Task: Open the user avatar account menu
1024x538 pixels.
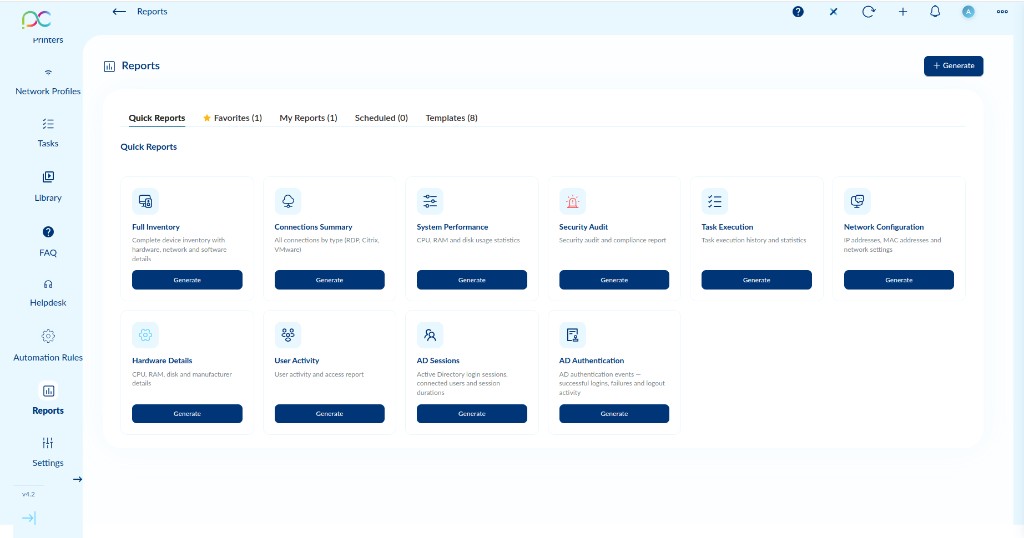Action: [x=968, y=12]
